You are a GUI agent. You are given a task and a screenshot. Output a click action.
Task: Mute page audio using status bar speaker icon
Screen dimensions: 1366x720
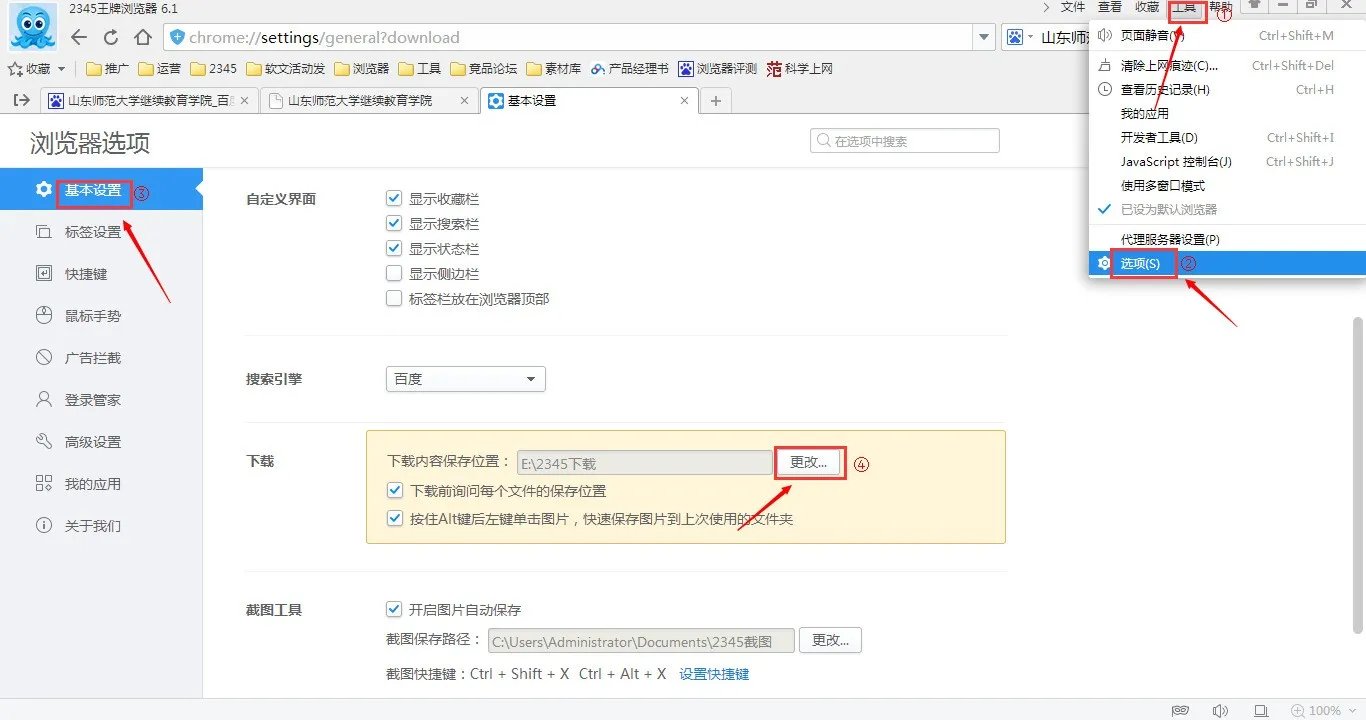pyautogui.click(x=1220, y=708)
